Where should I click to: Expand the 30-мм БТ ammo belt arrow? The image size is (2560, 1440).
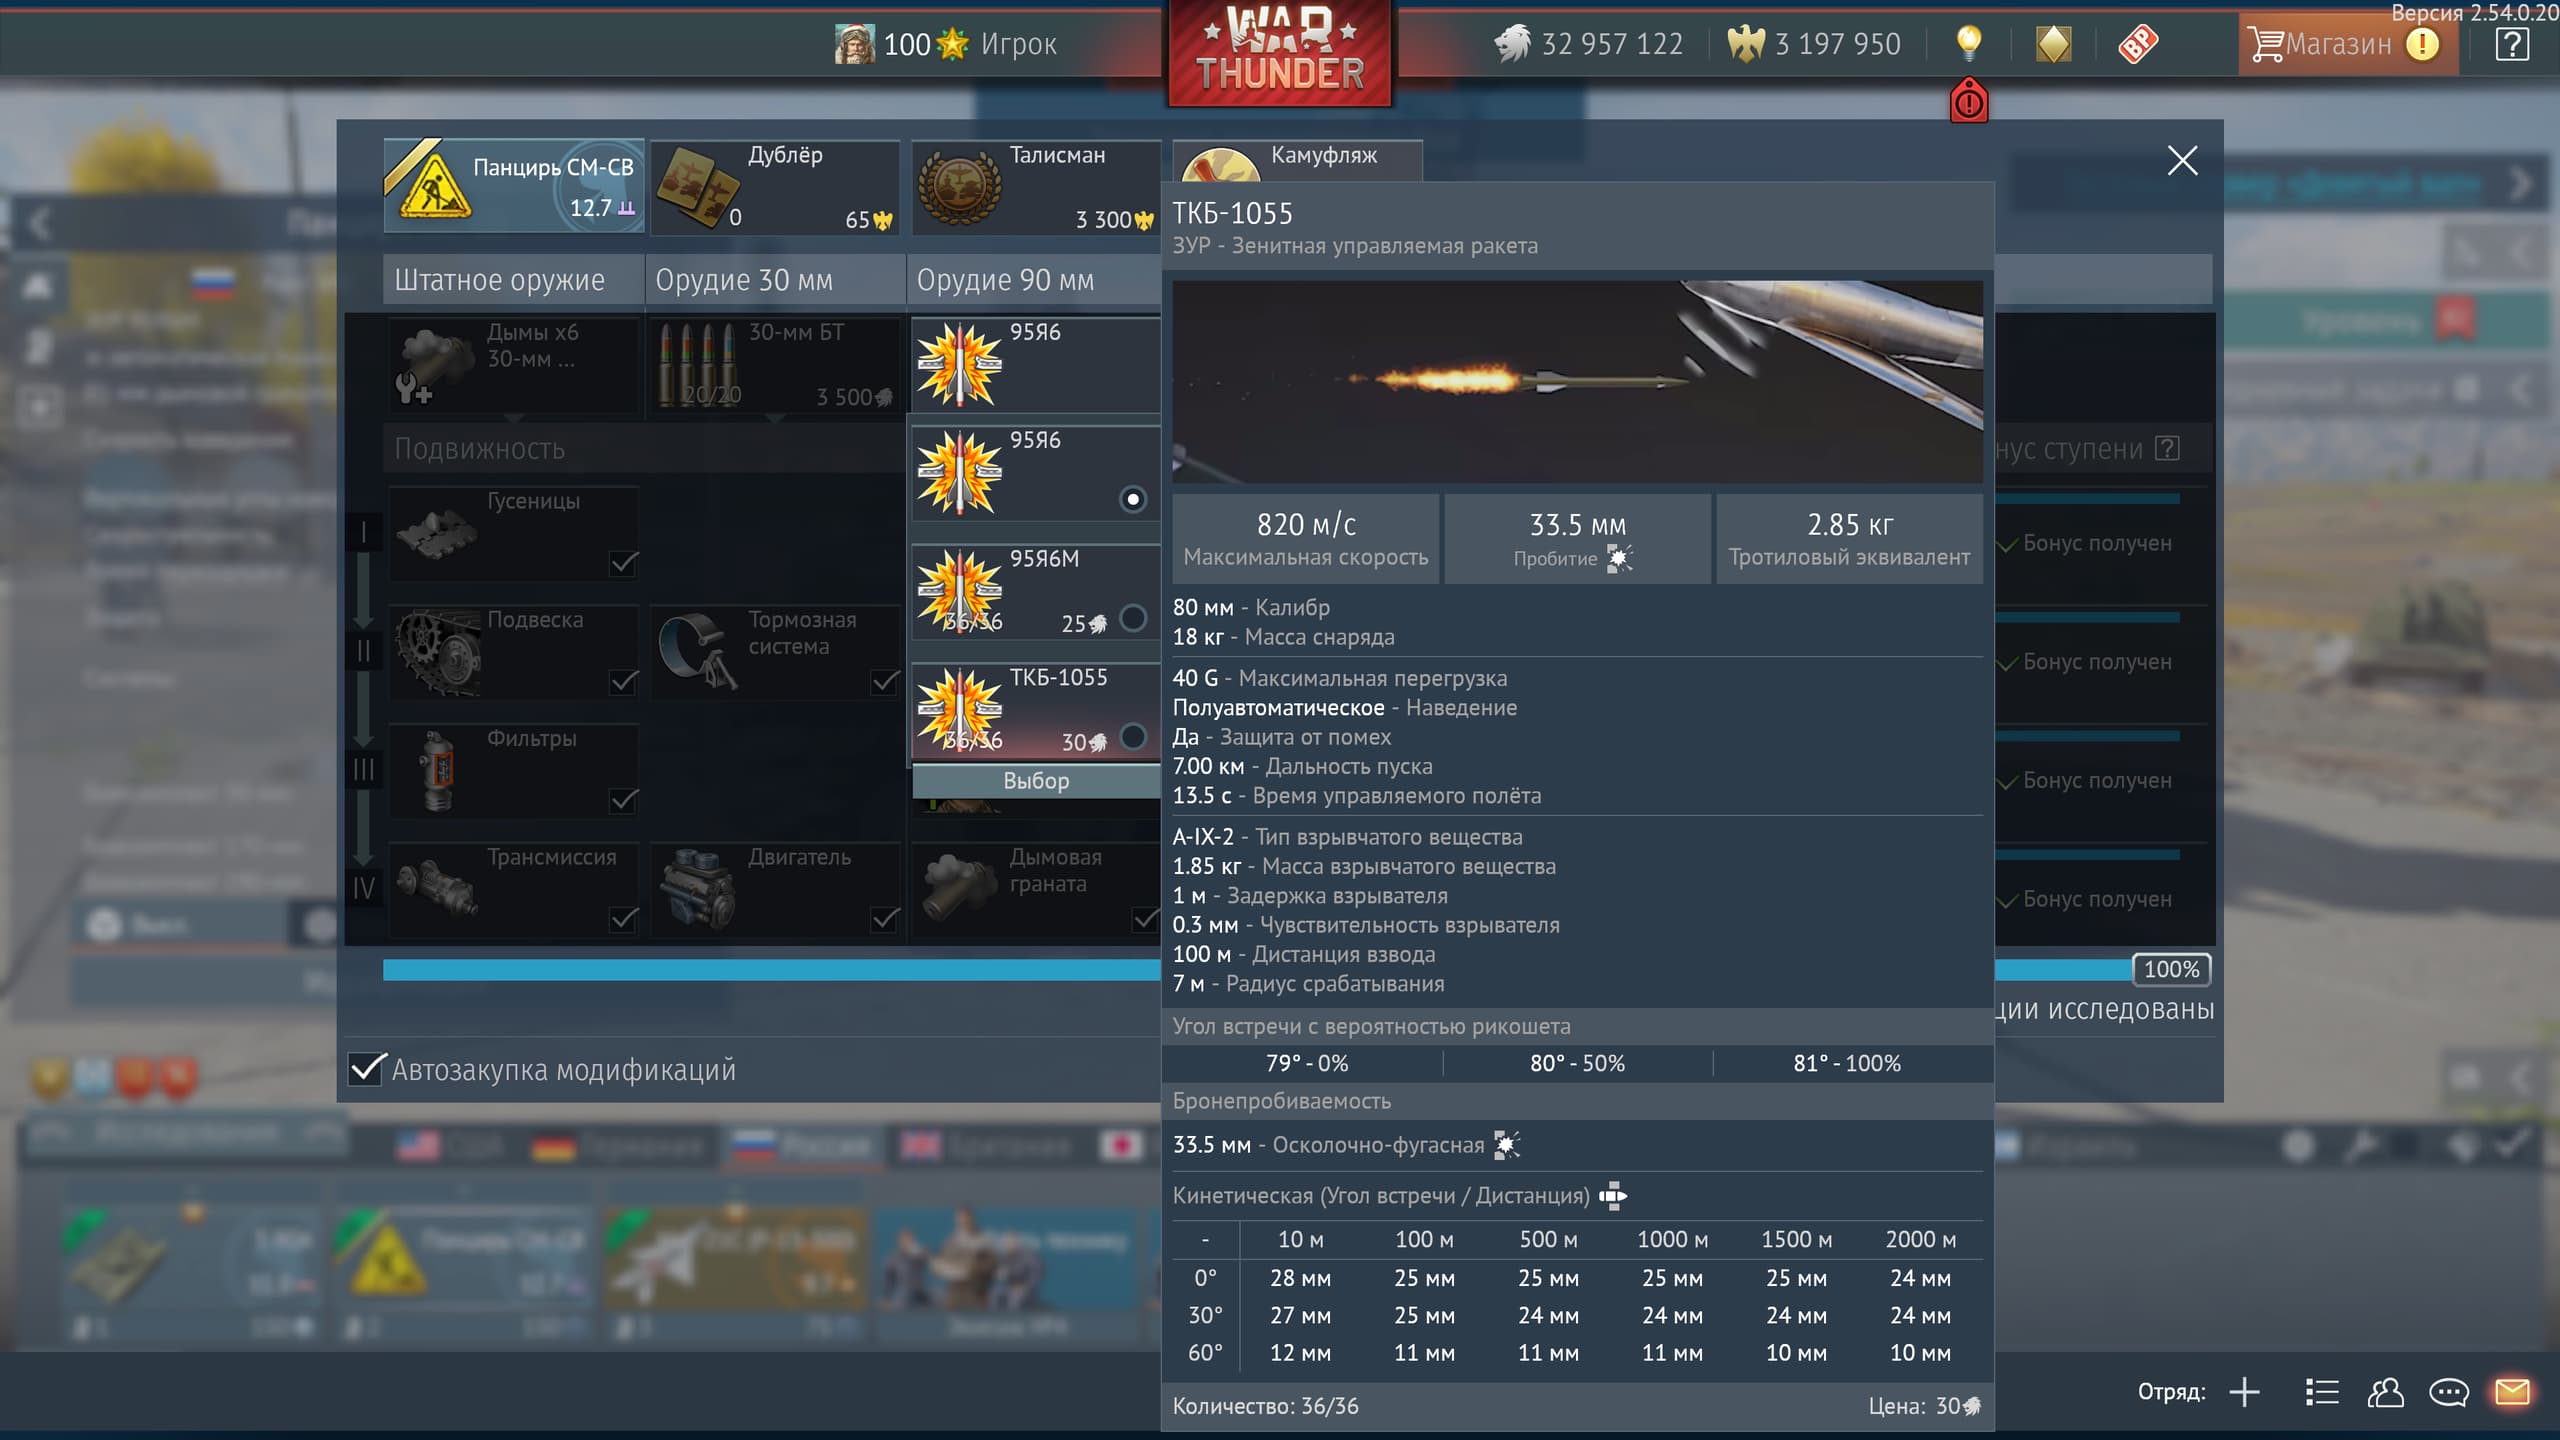tap(775, 418)
